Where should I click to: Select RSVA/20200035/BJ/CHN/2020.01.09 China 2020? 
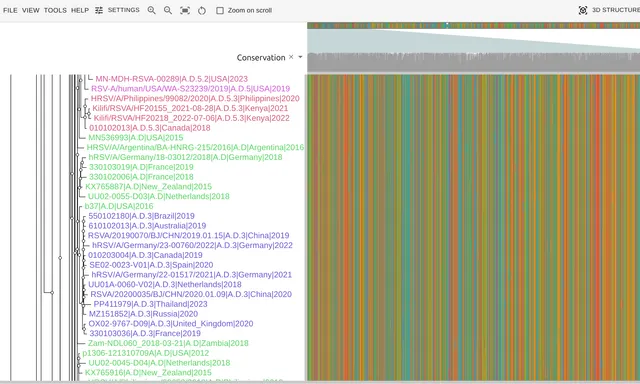click(x=191, y=294)
